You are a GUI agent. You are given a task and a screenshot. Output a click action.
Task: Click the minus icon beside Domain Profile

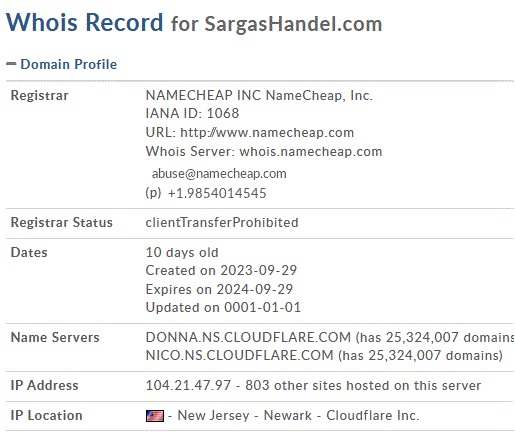11,64
